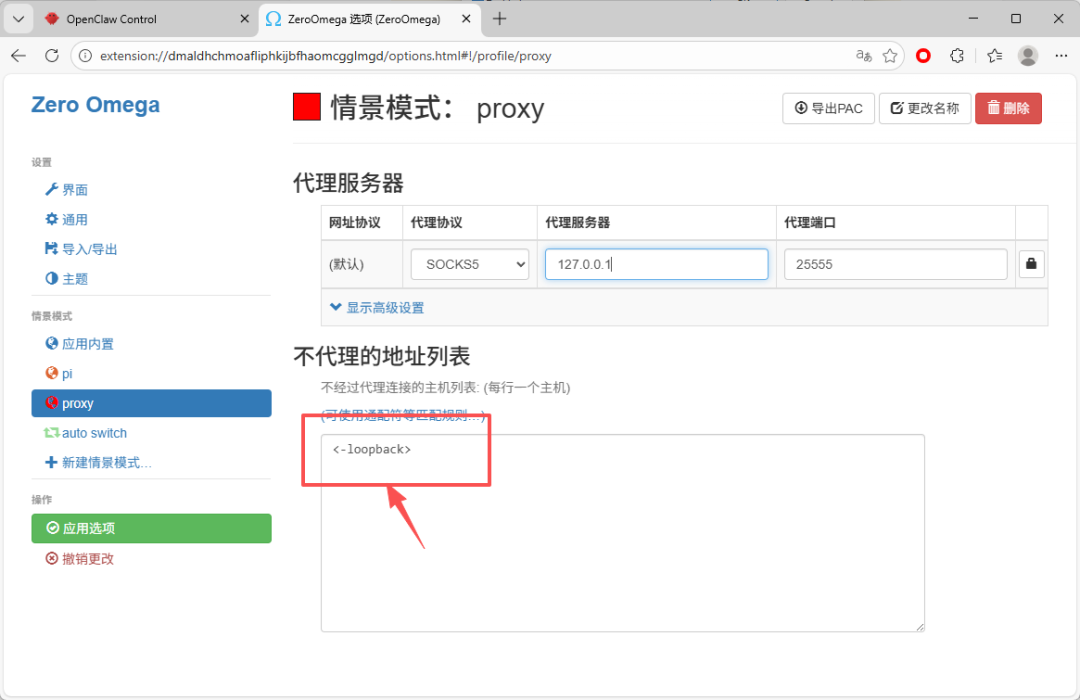Select the 主题 theme contrast icon

click(52, 278)
